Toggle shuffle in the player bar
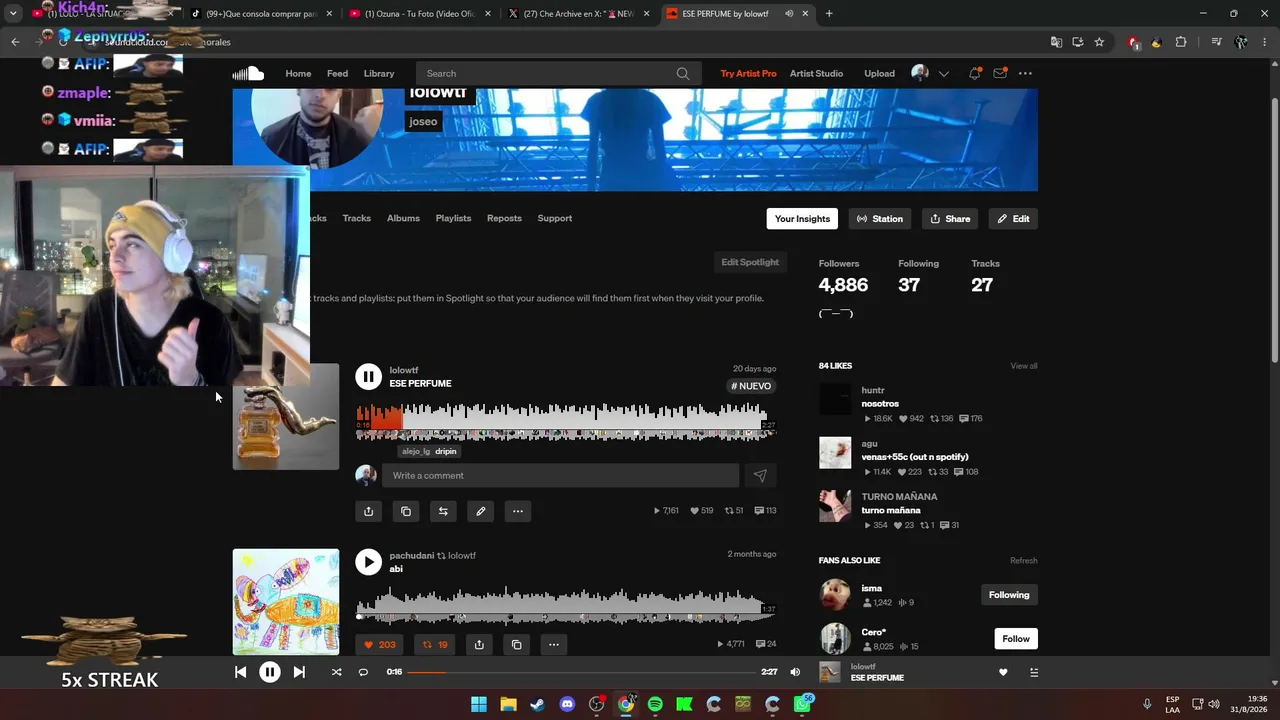The width and height of the screenshot is (1280, 720). pyautogui.click(x=336, y=672)
